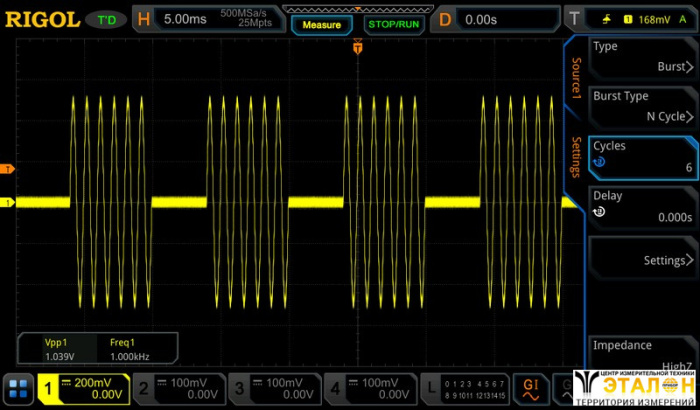
Task: Enable channel 2 at 100mV
Action: [x=178, y=388]
